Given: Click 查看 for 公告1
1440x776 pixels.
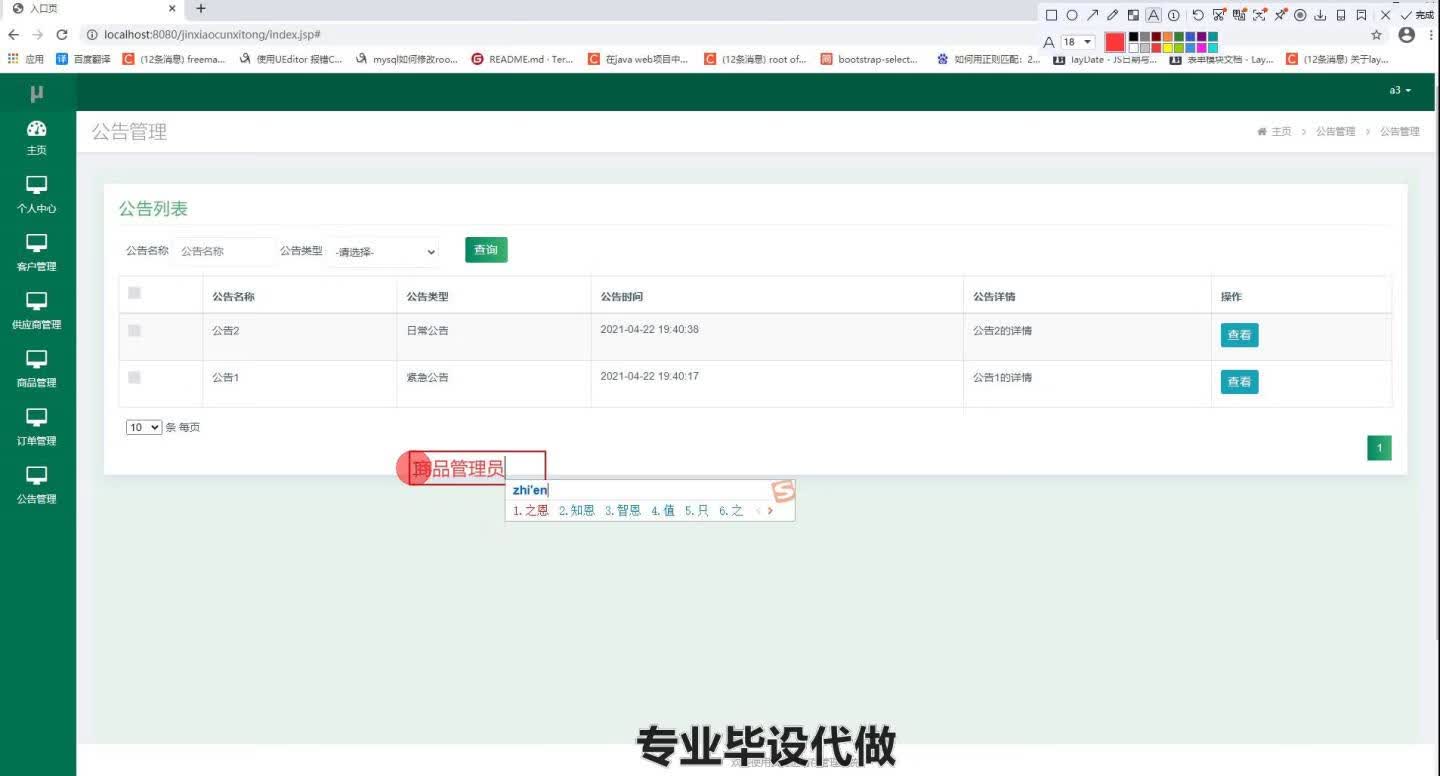Looking at the screenshot, I should pos(1239,382).
